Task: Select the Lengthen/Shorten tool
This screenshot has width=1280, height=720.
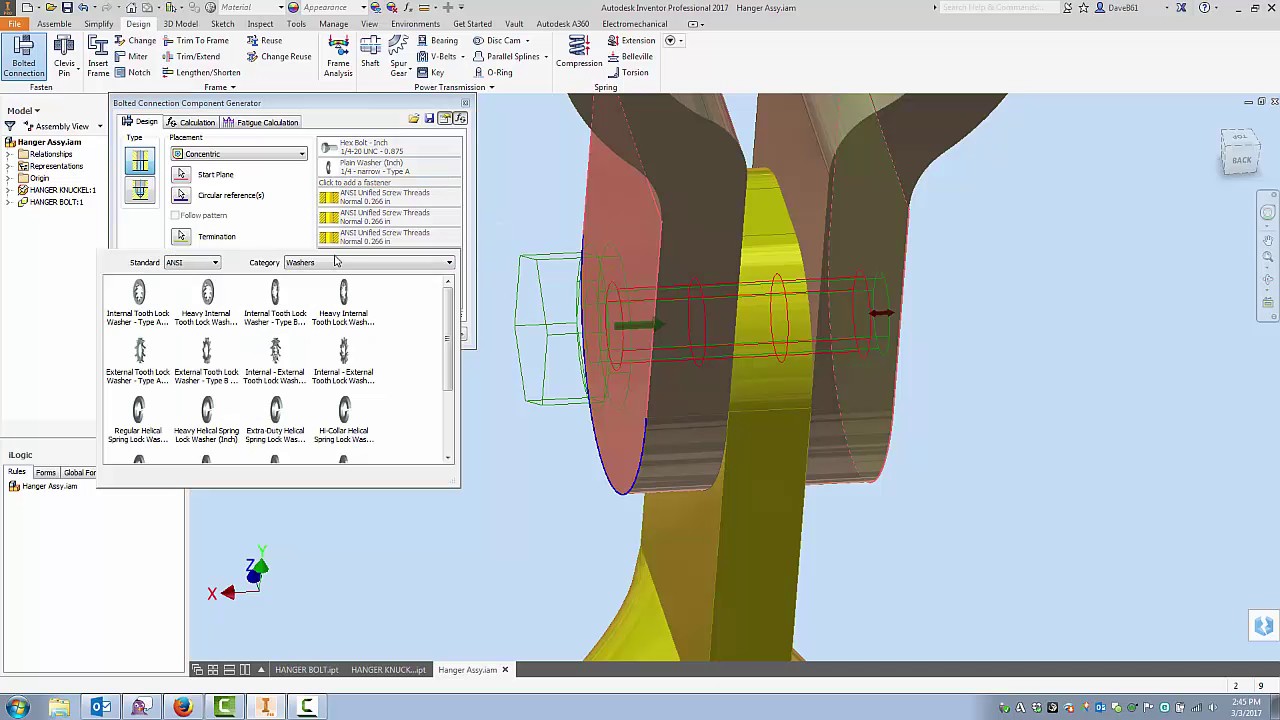Action: (201, 73)
